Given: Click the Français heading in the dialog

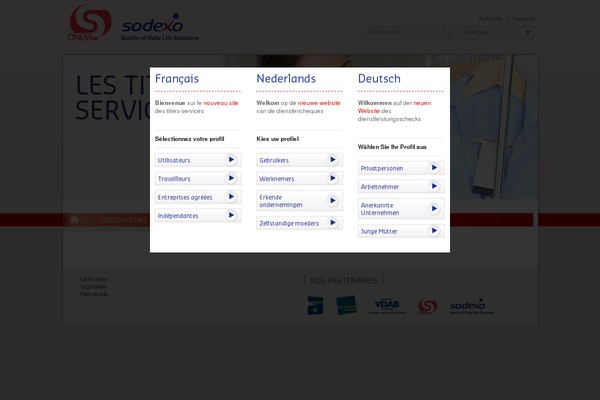Looking at the screenshot, I should 177,79.
